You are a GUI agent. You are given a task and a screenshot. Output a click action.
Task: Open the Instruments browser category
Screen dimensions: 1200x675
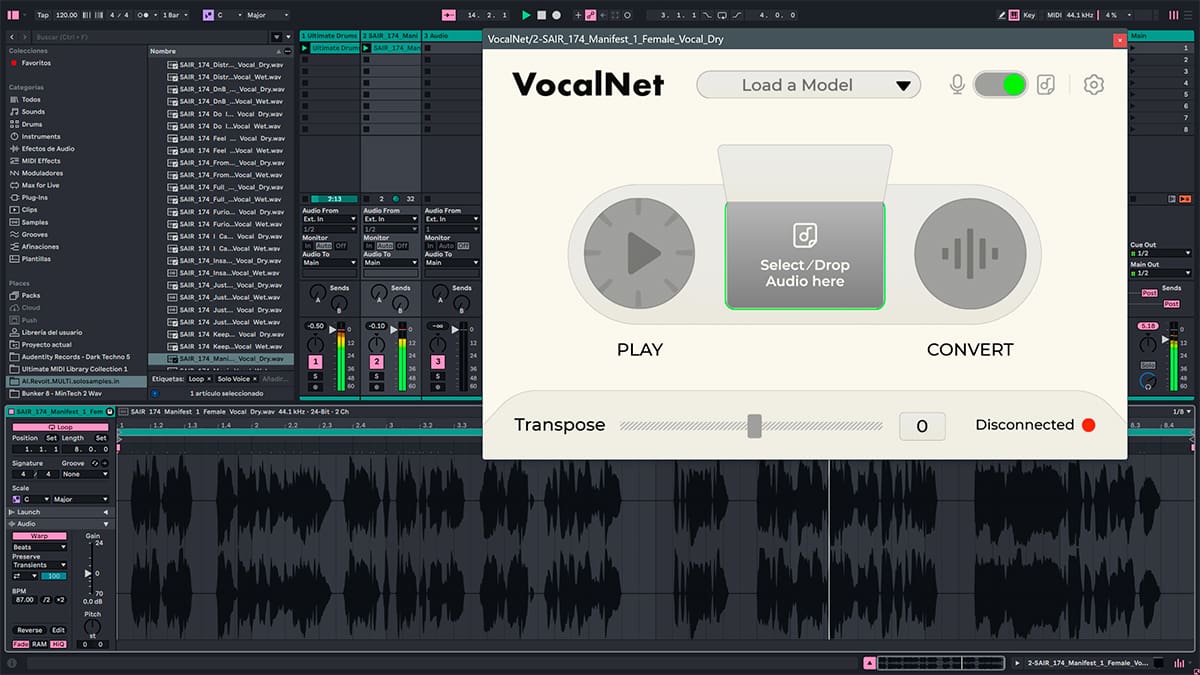40,136
